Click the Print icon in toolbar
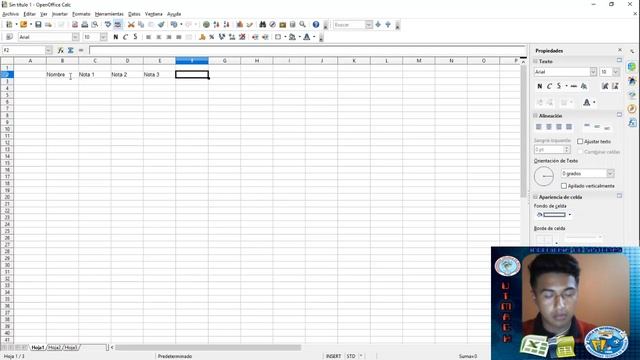Viewport: 640px width, 360px height. (x=84, y=24)
